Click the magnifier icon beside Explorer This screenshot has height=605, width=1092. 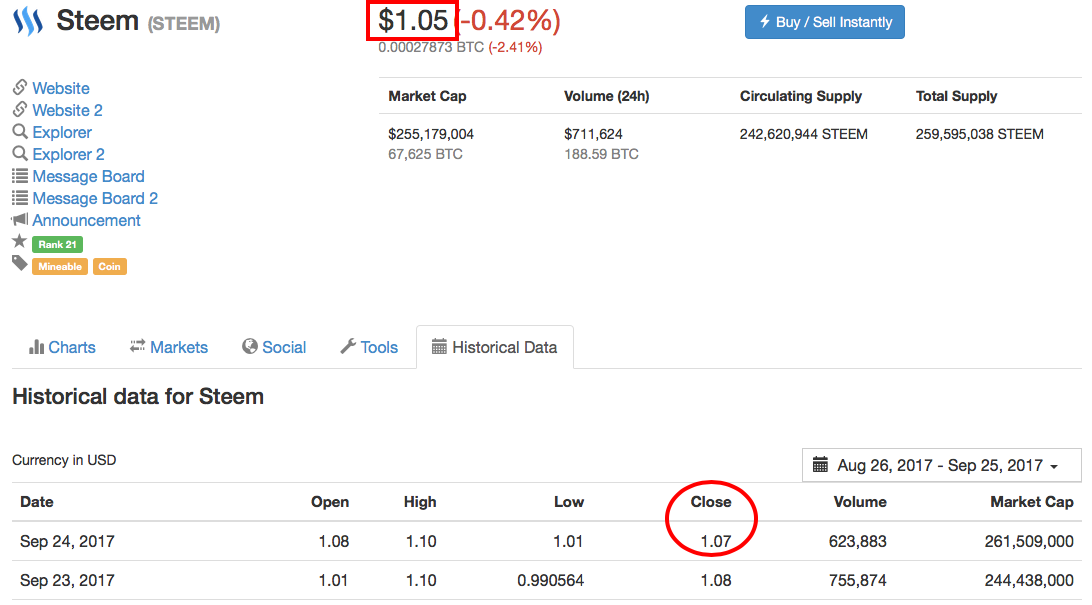(x=20, y=132)
